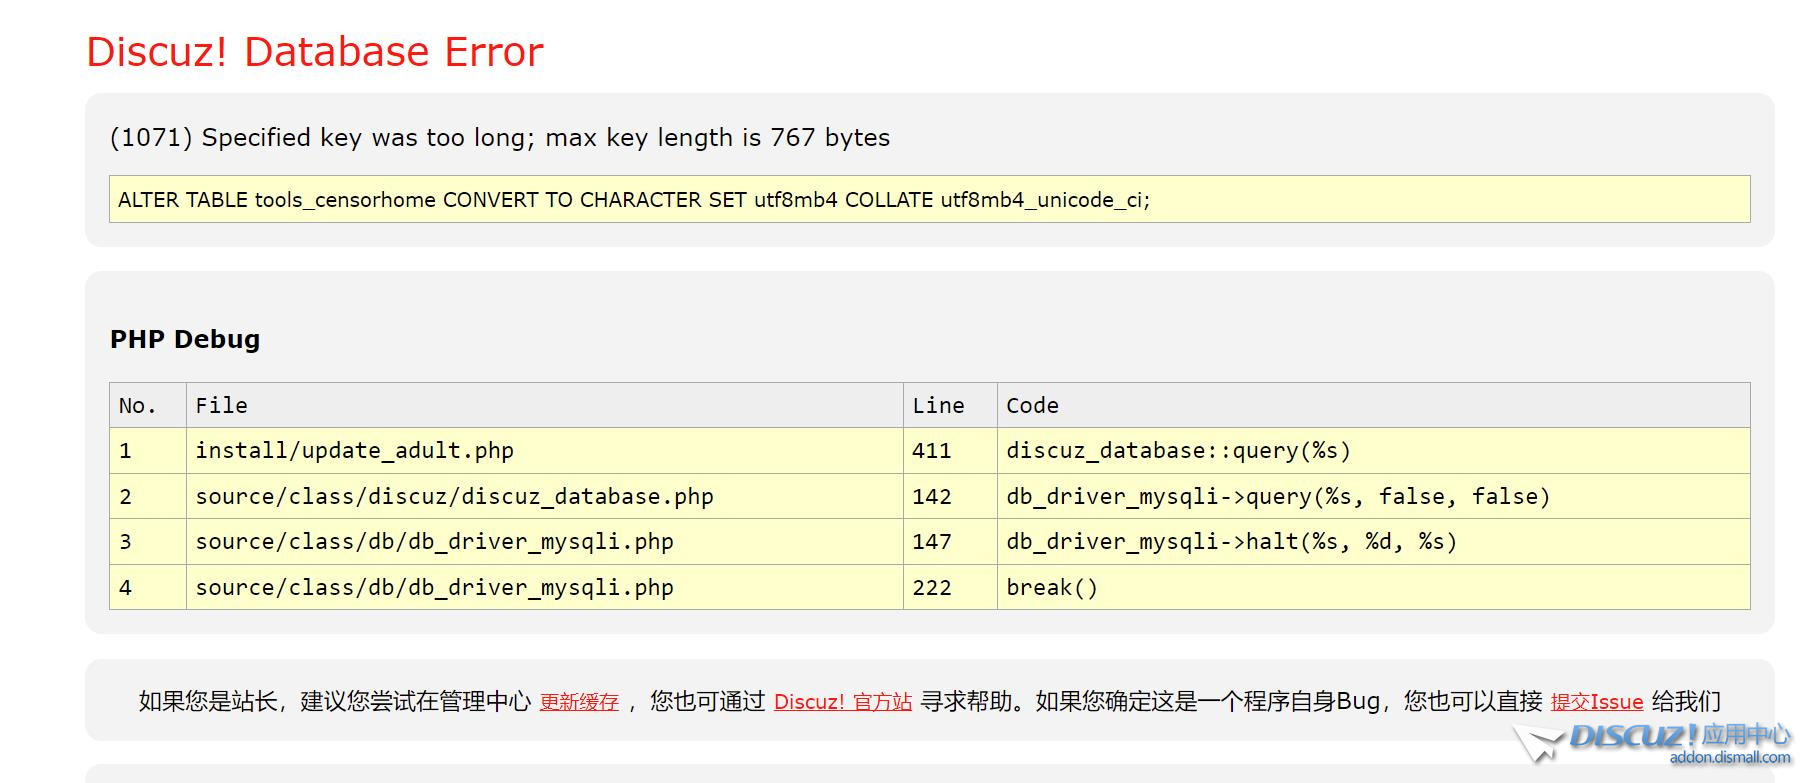Screen dimensions: 1809x783
Task: Click the PHP Debug heading
Action: 185,340
